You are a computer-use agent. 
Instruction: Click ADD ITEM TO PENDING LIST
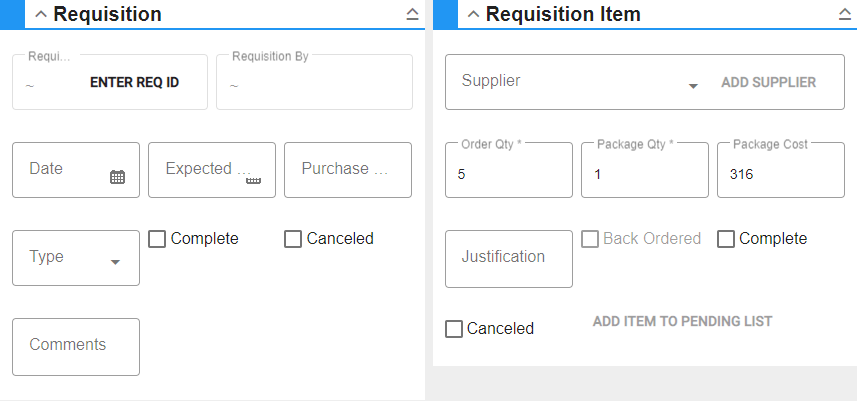click(683, 321)
